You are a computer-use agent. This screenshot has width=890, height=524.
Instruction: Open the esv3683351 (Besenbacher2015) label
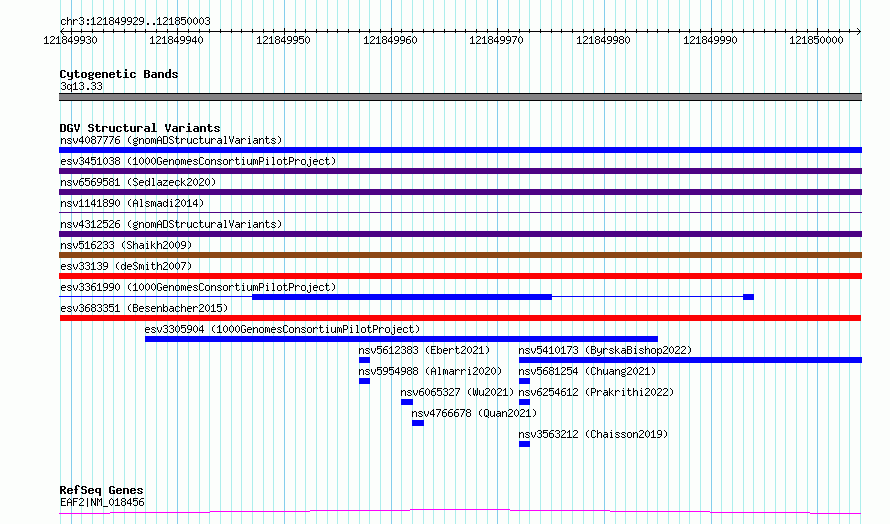144,308
